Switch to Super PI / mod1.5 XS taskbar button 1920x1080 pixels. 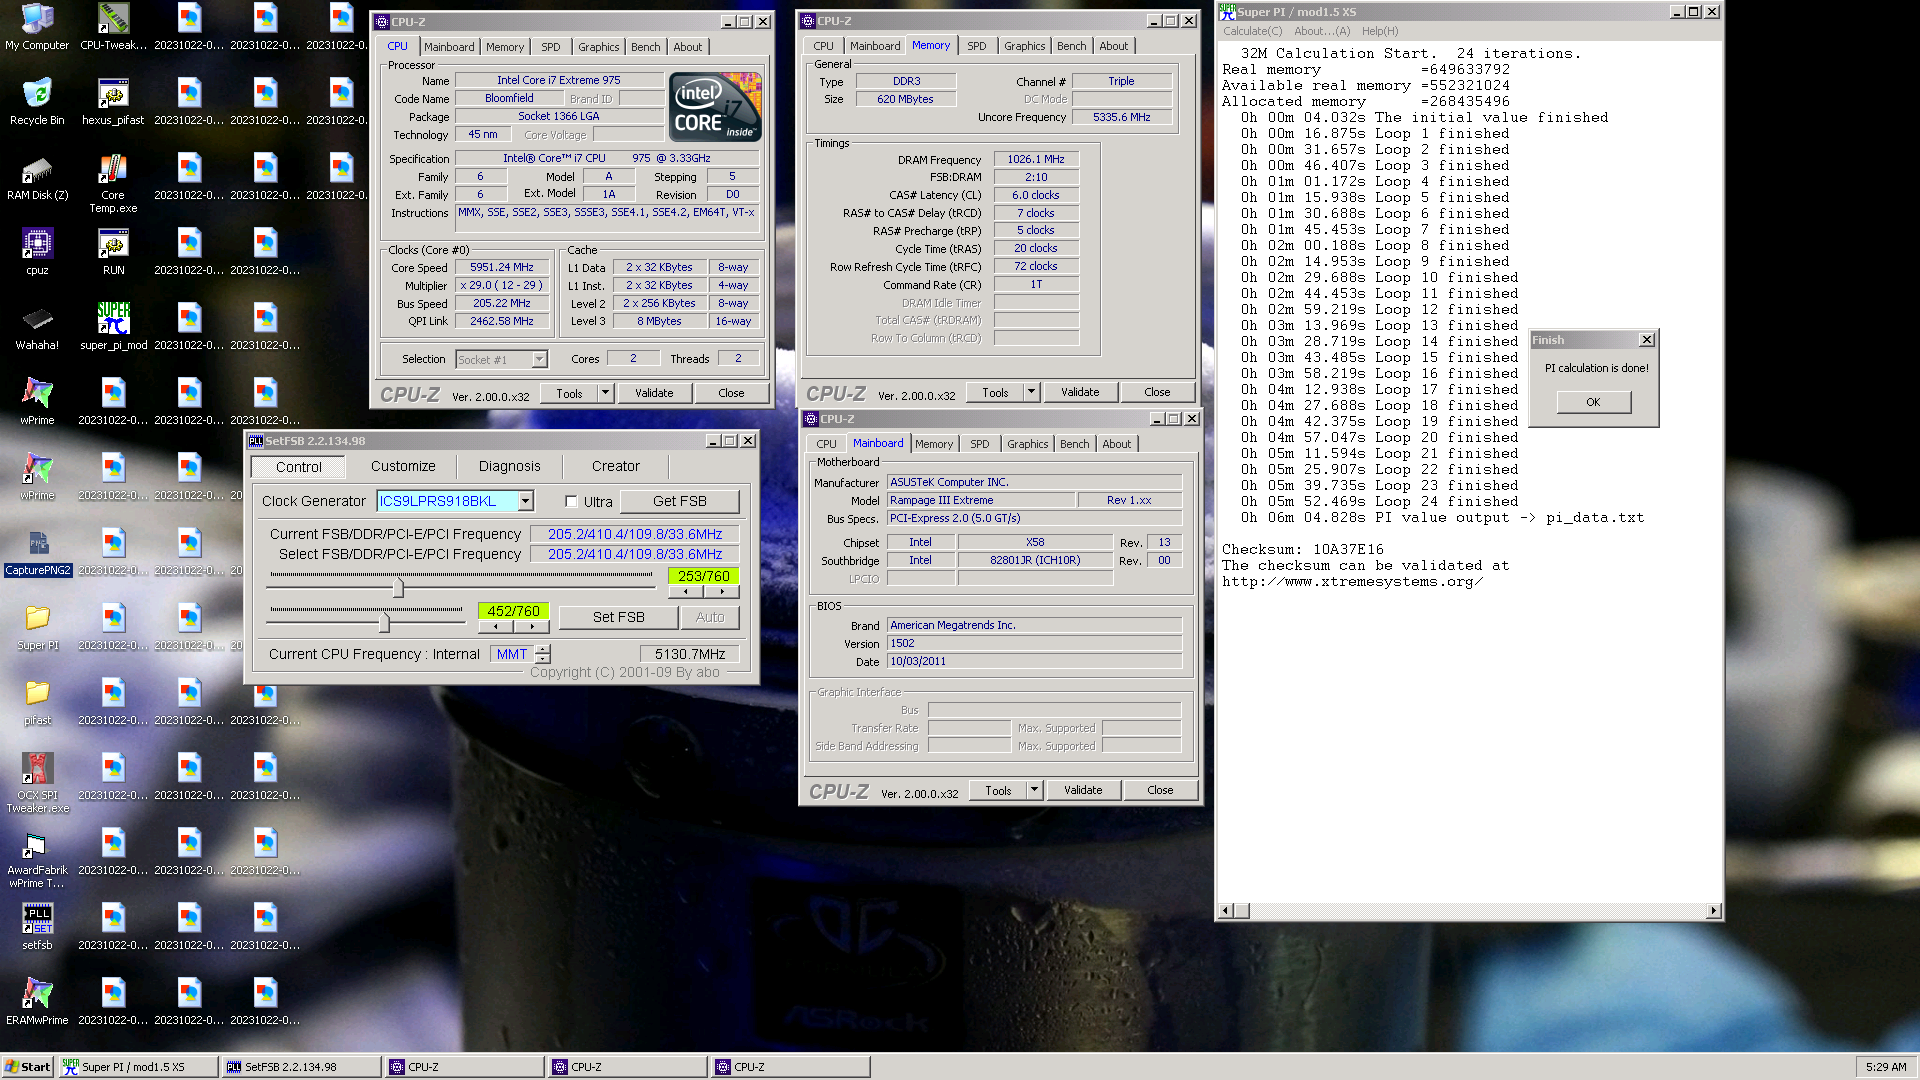tap(138, 1067)
